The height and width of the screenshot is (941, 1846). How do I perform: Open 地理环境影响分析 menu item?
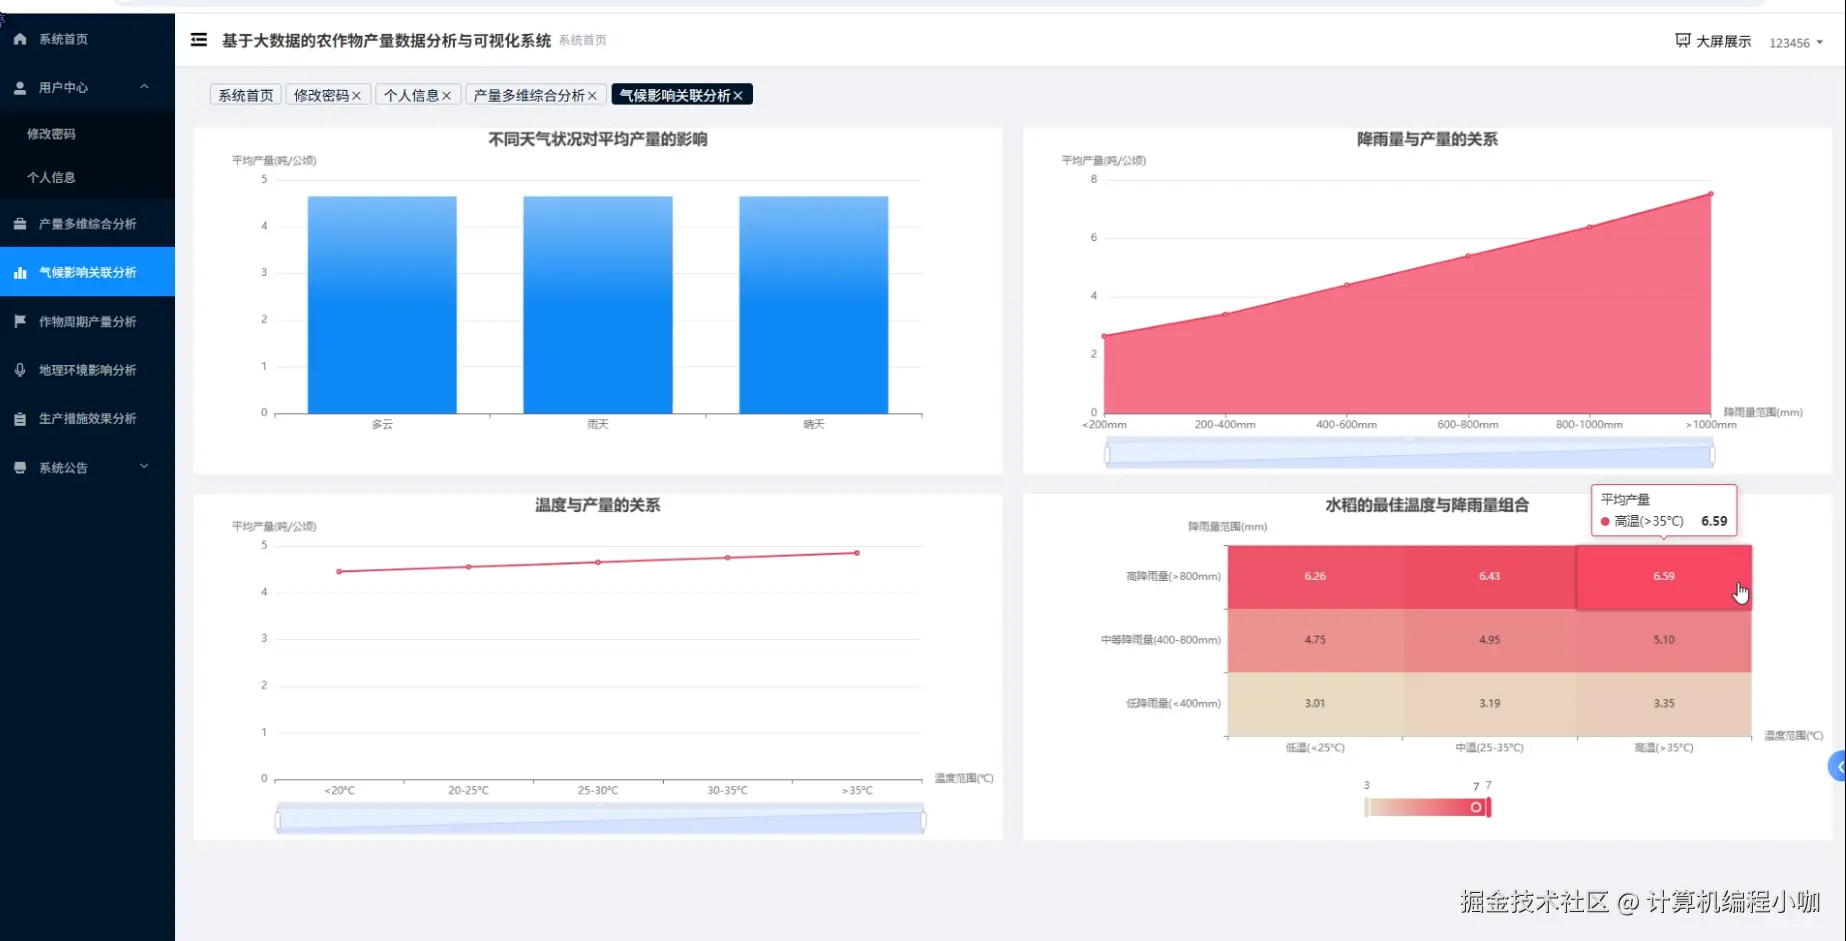(x=87, y=370)
